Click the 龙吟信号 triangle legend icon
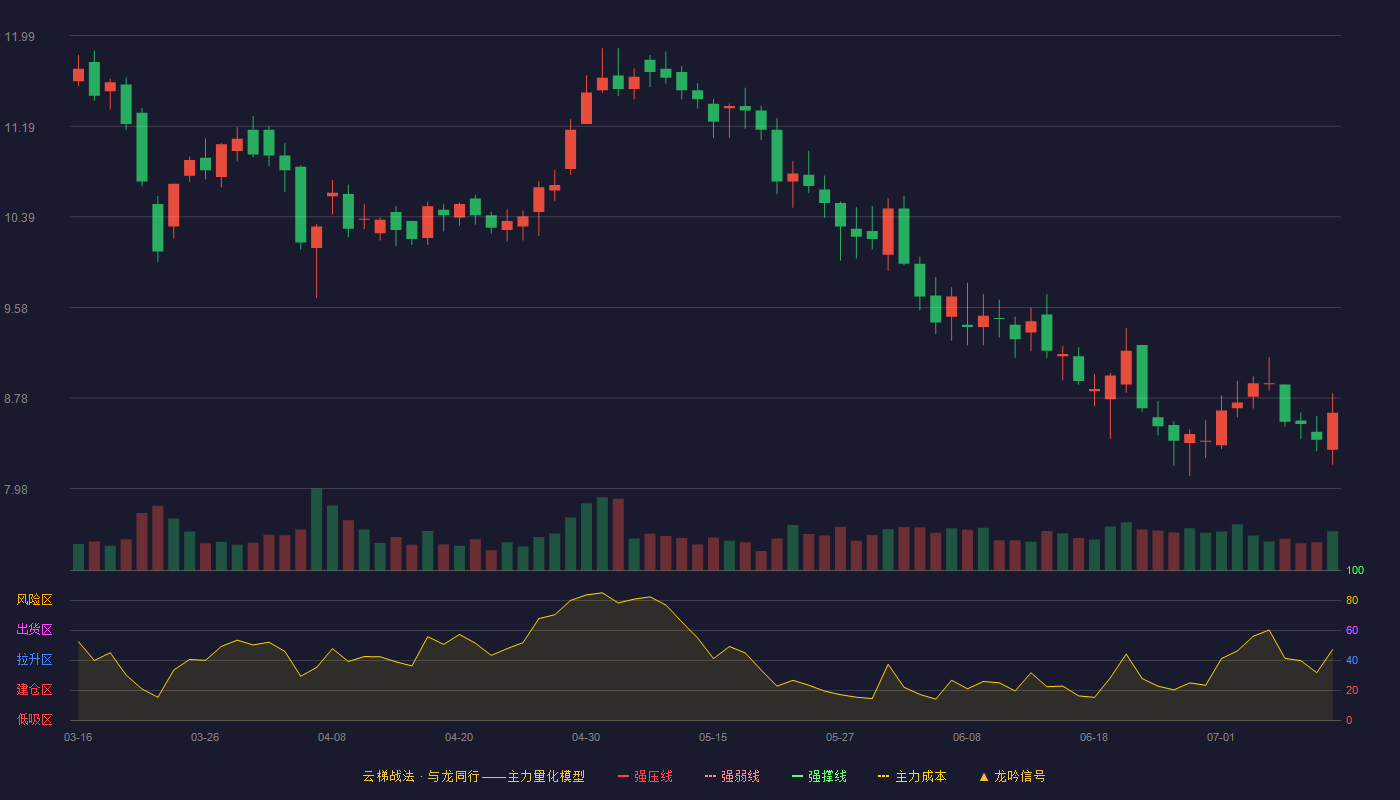The height and width of the screenshot is (800, 1400). coord(983,776)
